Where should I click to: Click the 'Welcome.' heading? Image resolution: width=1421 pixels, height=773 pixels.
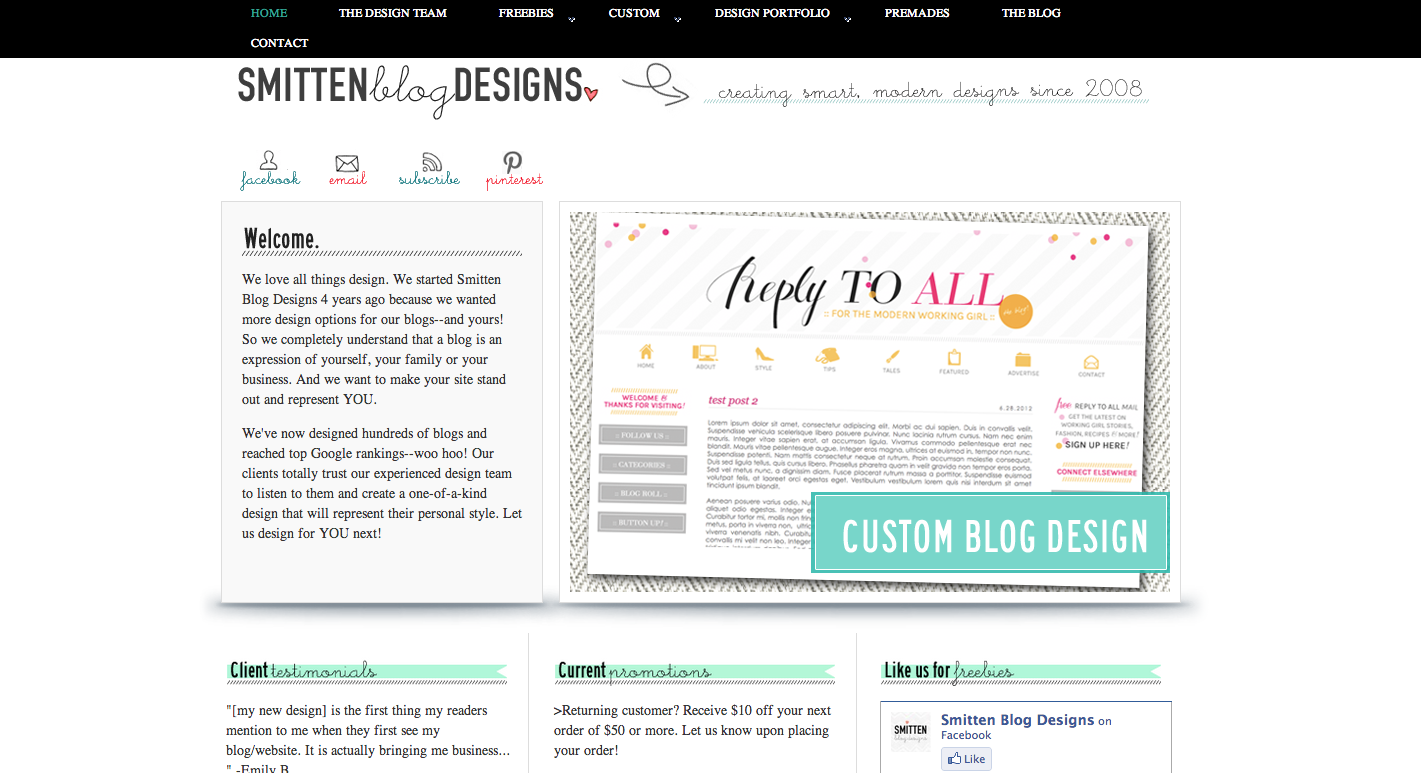(281, 239)
